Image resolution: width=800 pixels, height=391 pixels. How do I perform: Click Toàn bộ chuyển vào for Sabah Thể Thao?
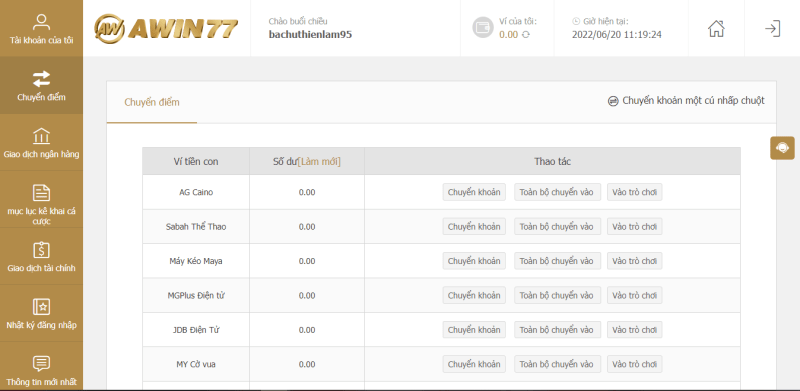pos(557,227)
